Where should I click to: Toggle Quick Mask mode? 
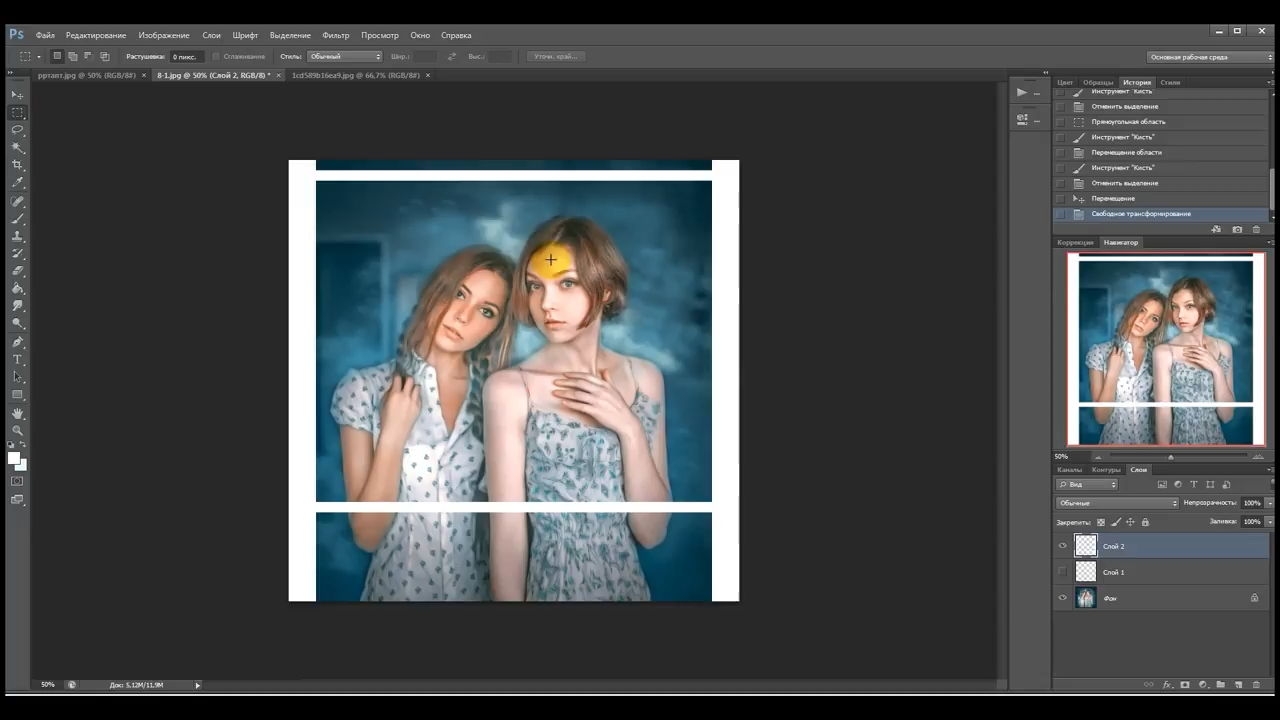17,481
